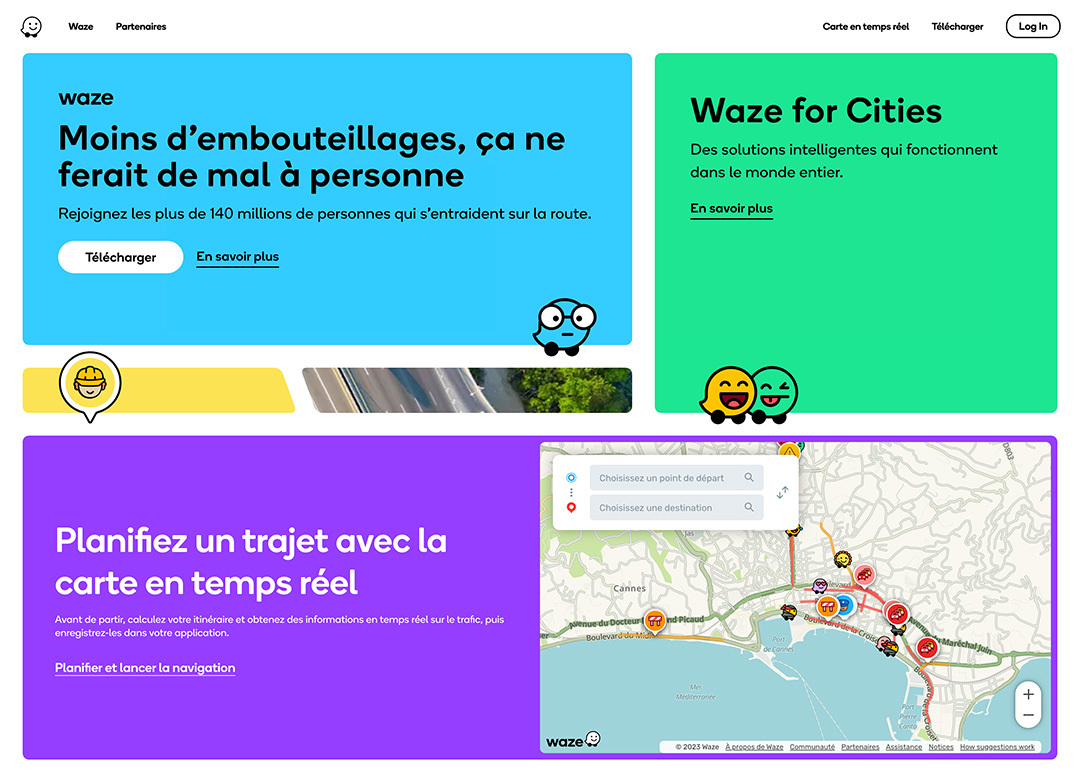Click the traffic jam marker on Maréchal Juin
This screenshot has width=1080, height=781.
pos(927,648)
